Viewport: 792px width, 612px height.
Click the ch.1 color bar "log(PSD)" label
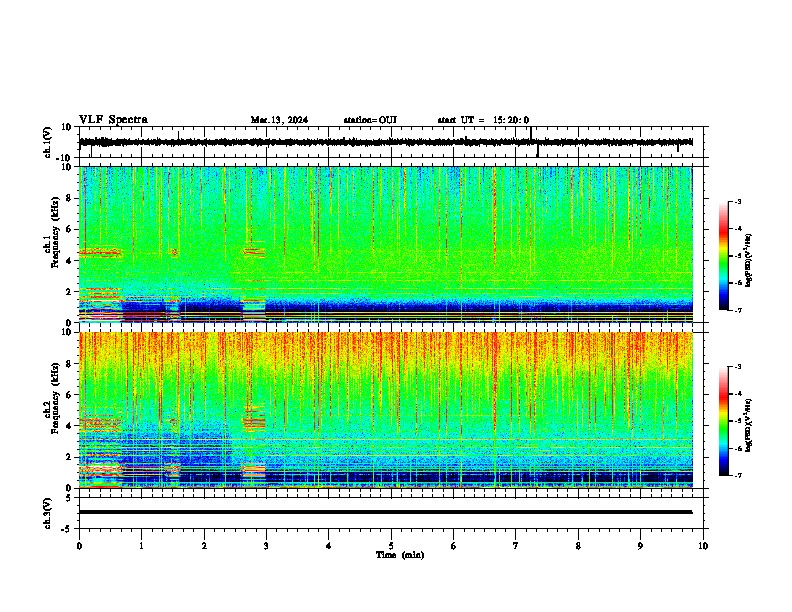pyautogui.click(x=748, y=260)
